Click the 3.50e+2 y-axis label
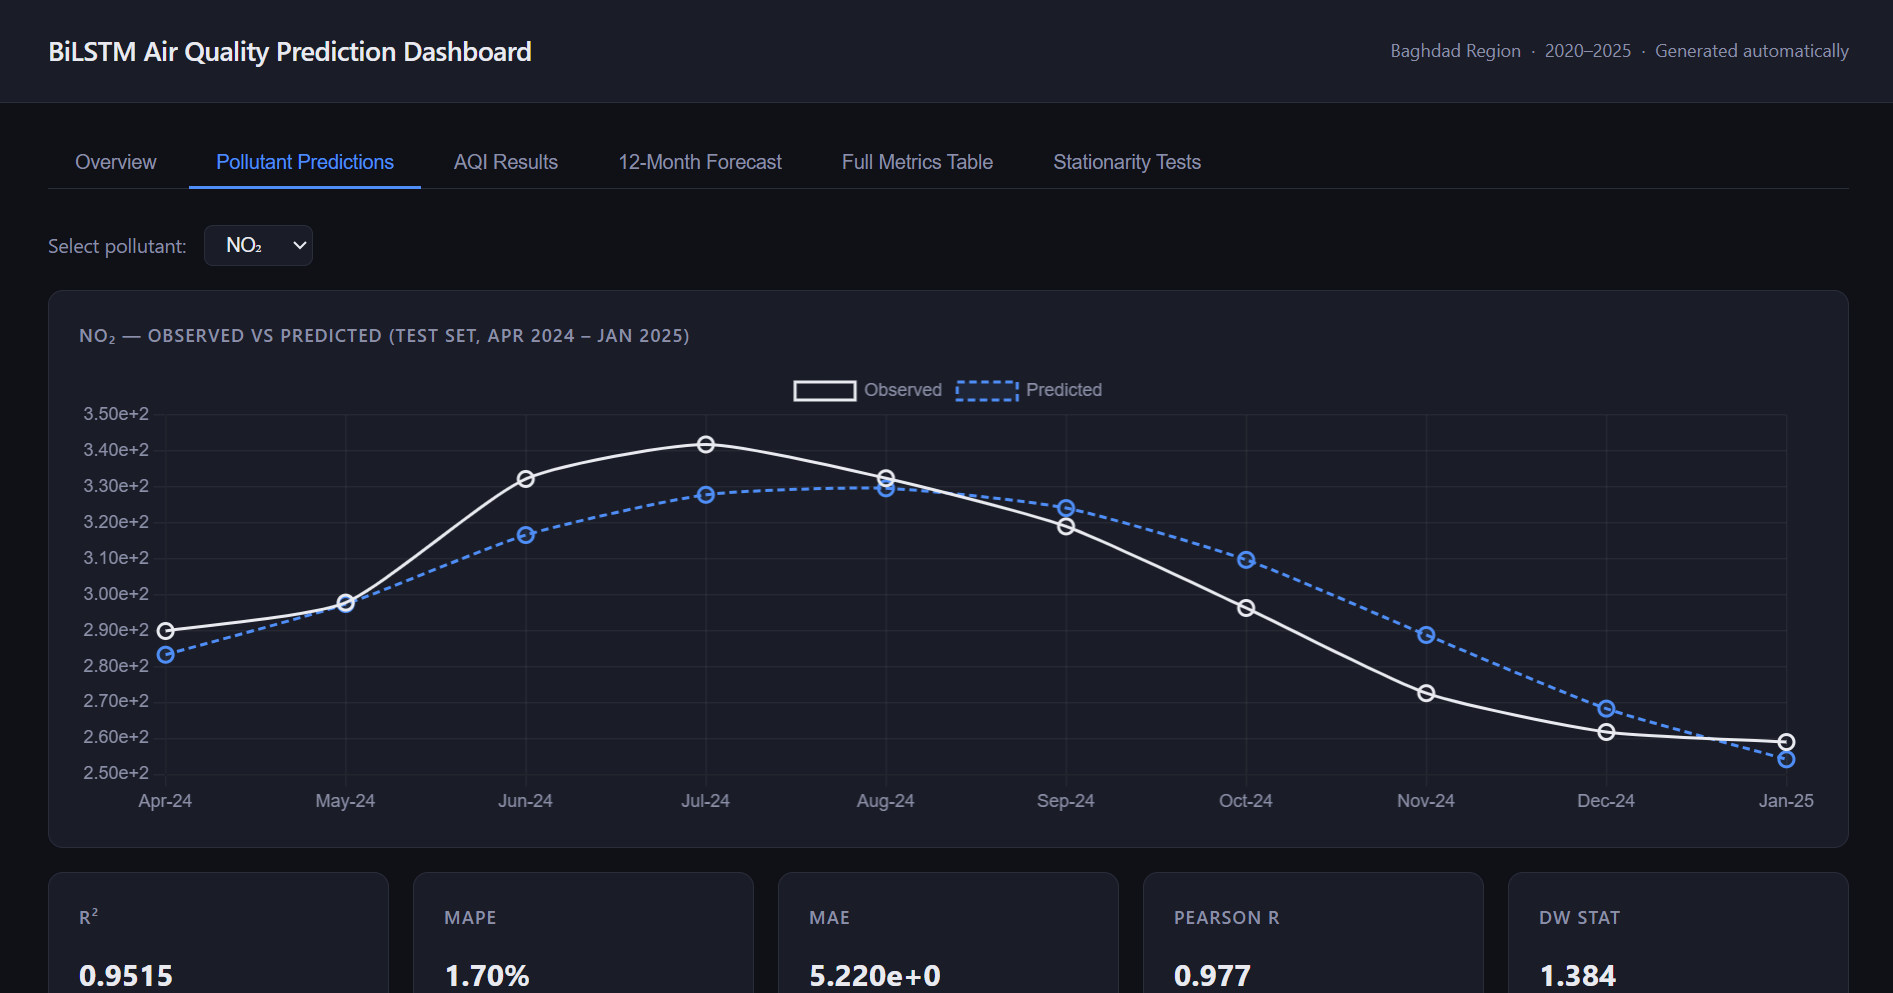Viewport: 1893px width, 993px height. (x=116, y=414)
